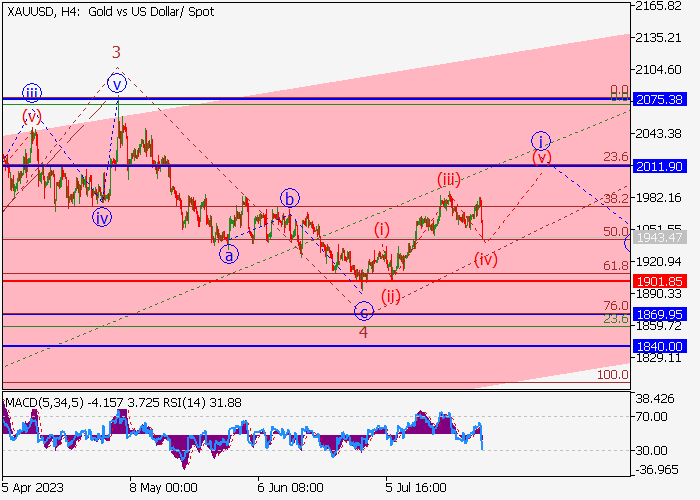Viewport: 700px width, 500px height.
Task: Select the red (iv) wave label
Action: 486,259
